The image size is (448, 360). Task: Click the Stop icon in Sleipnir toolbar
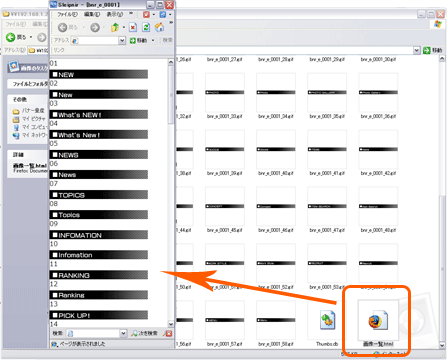[133, 27]
